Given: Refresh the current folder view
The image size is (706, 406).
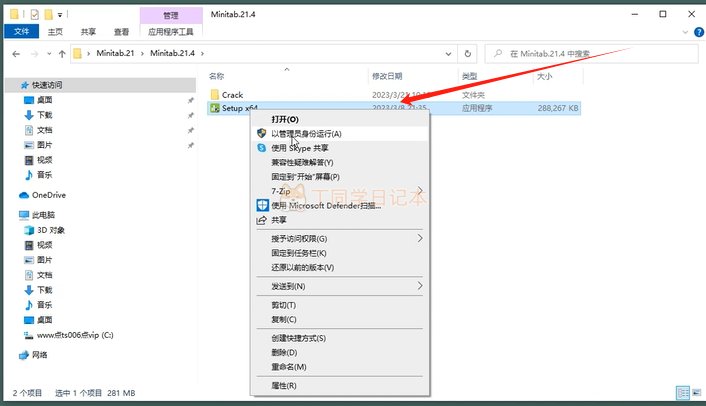Looking at the screenshot, I should tap(468, 54).
